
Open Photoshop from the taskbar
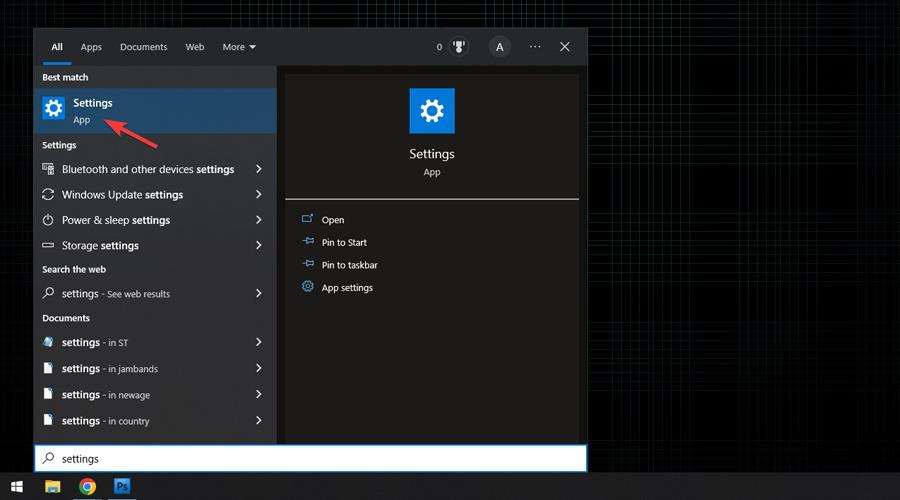pyautogui.click(x=122, y=487)
